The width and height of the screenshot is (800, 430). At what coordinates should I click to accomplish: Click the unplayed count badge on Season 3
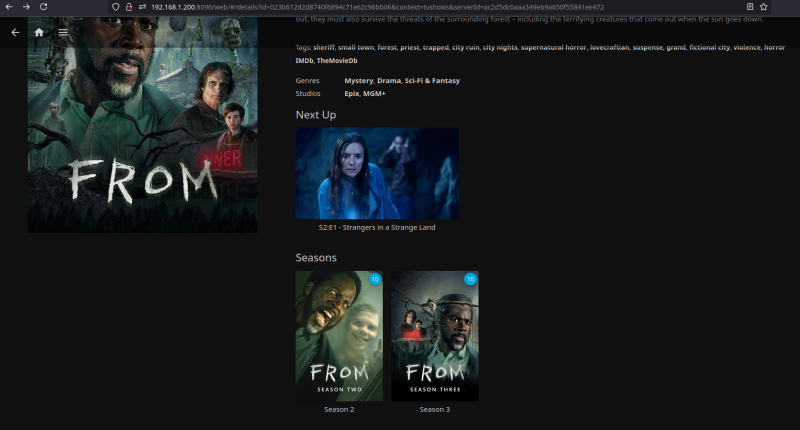click(470, 279)
